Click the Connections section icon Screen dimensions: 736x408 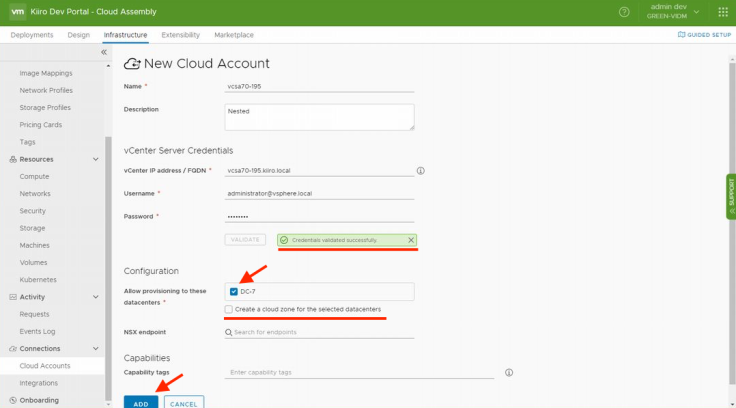tap(13, 349)
